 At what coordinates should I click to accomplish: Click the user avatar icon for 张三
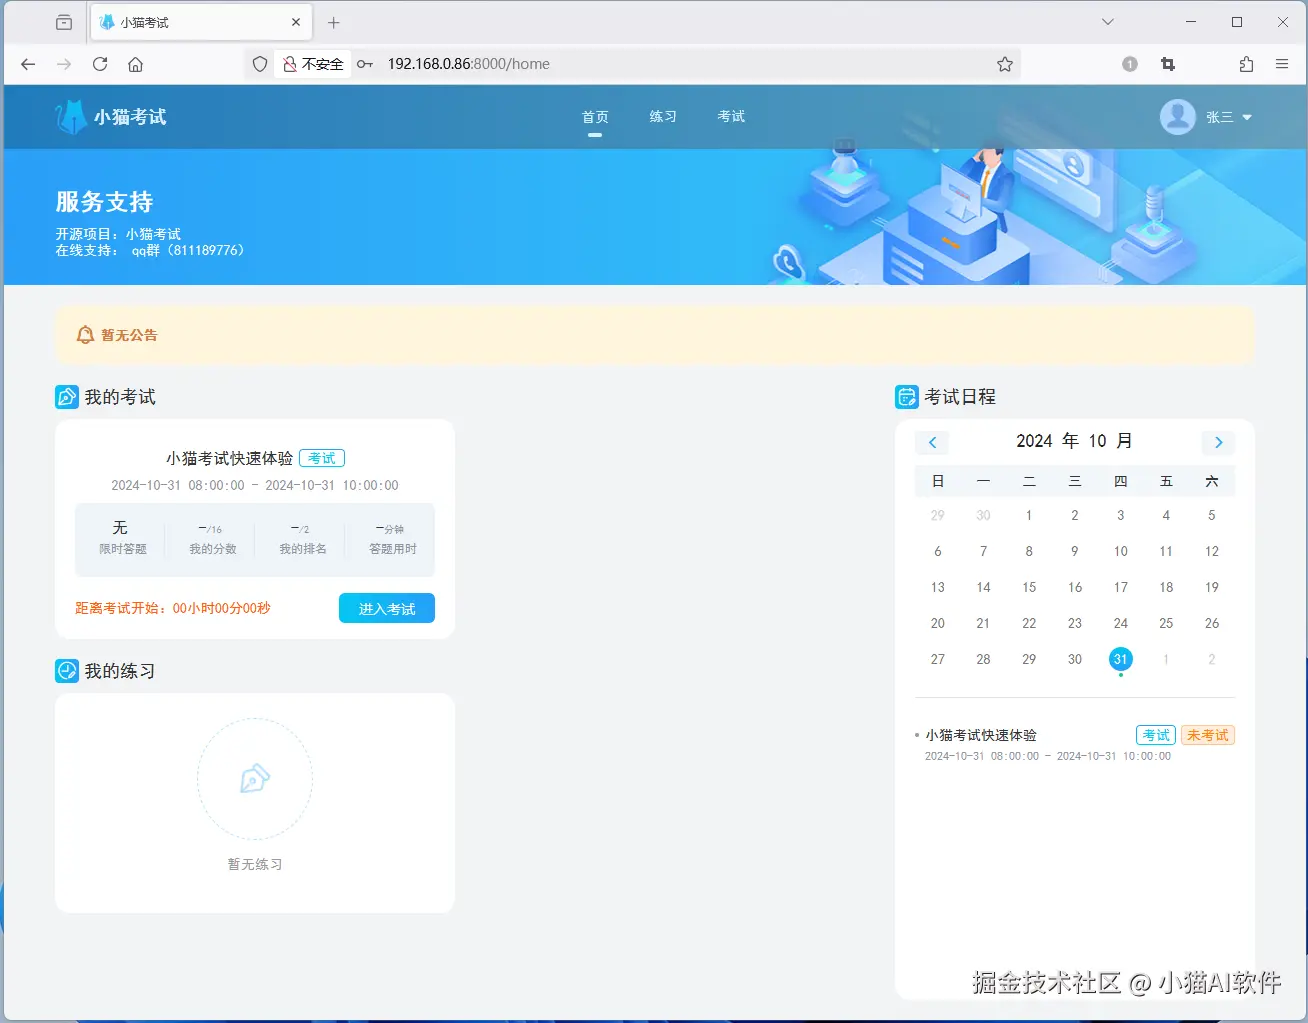[1177, 116]
